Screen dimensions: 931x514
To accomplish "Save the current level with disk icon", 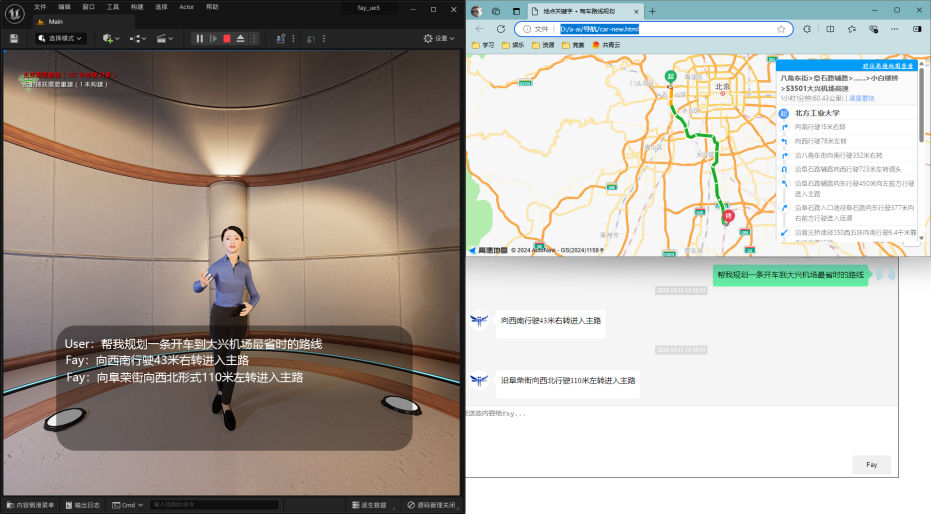I will tap(14, 38).
